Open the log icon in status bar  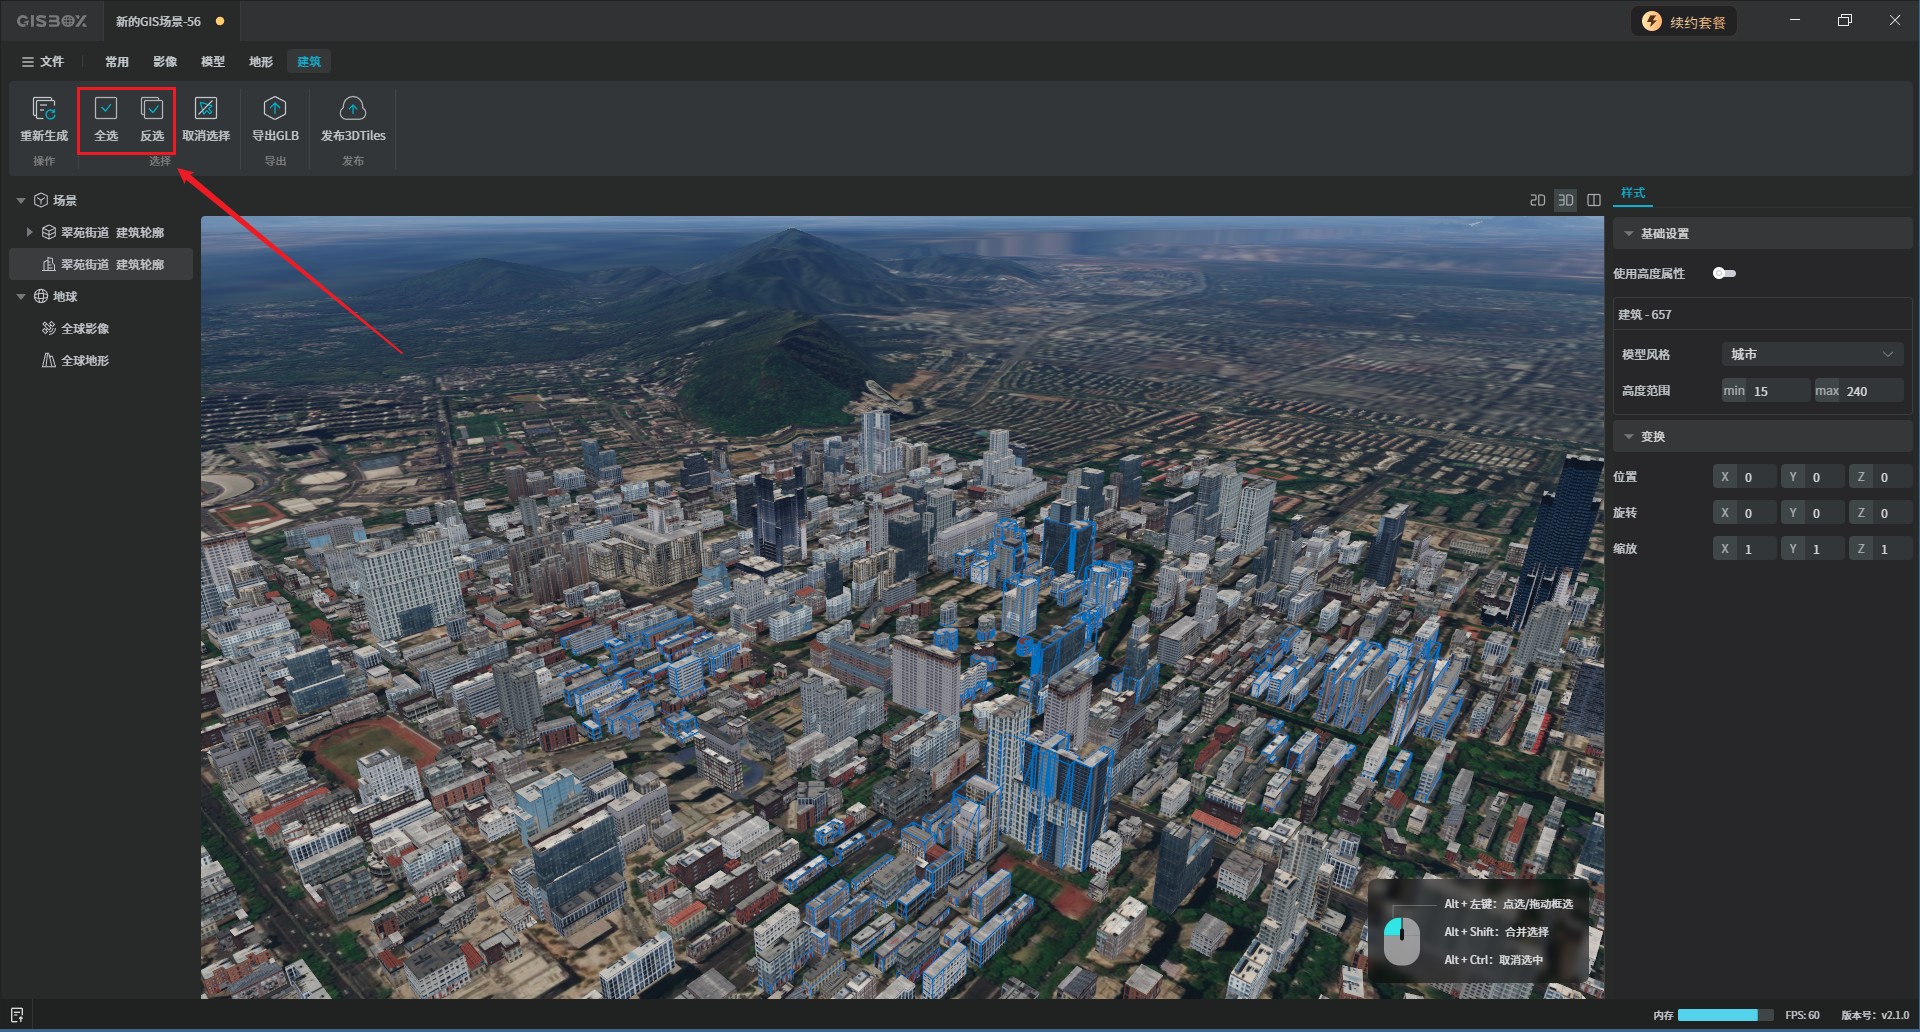click(x=17, y=1015)
